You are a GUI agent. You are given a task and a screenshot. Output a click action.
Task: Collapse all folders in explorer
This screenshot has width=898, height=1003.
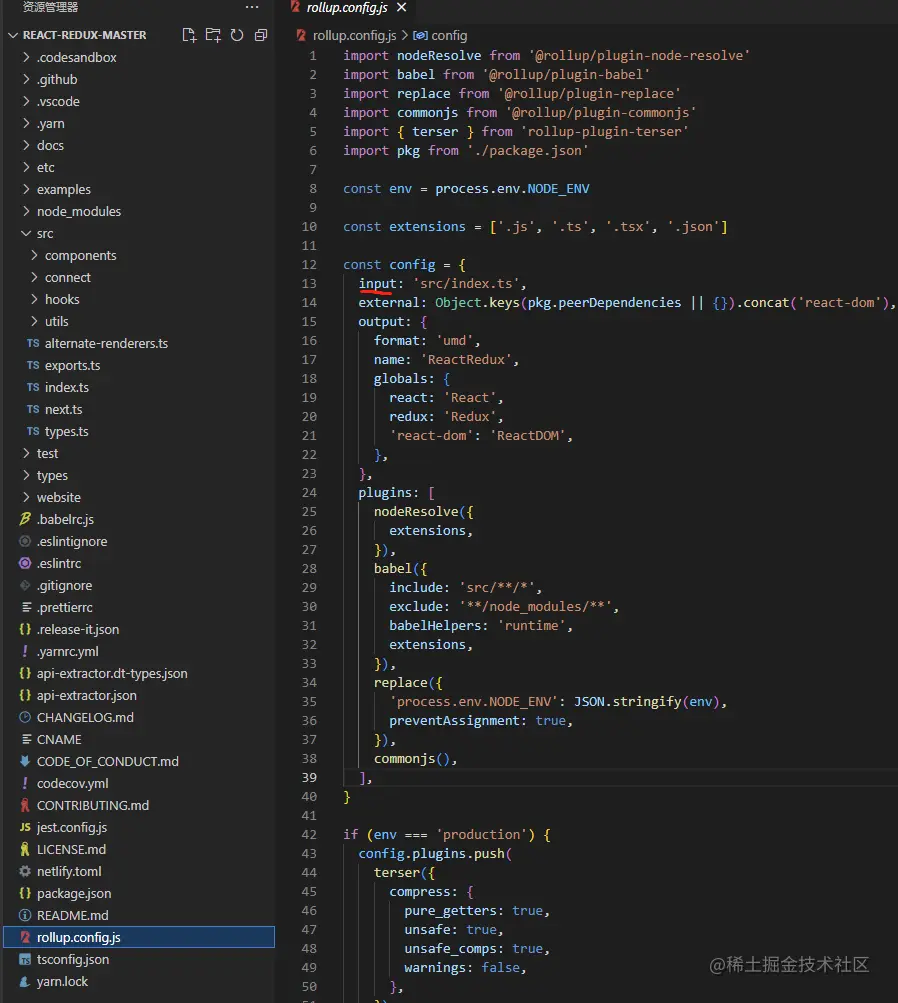pyautogui.click(x=260, y=35)
